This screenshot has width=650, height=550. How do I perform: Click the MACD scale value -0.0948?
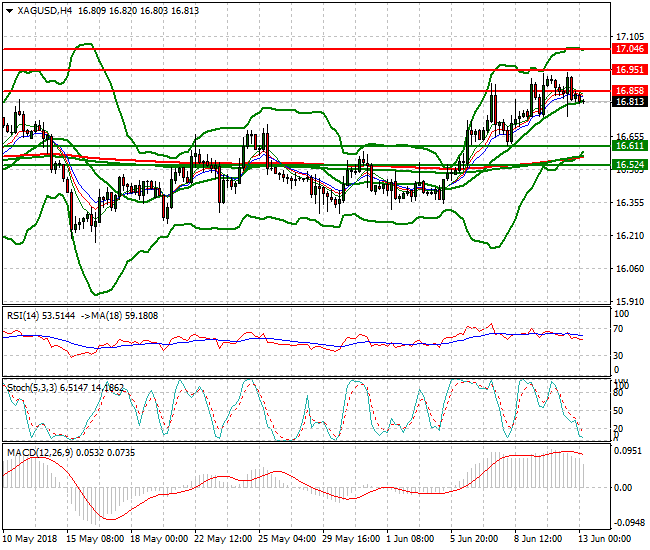coord(629,523)
